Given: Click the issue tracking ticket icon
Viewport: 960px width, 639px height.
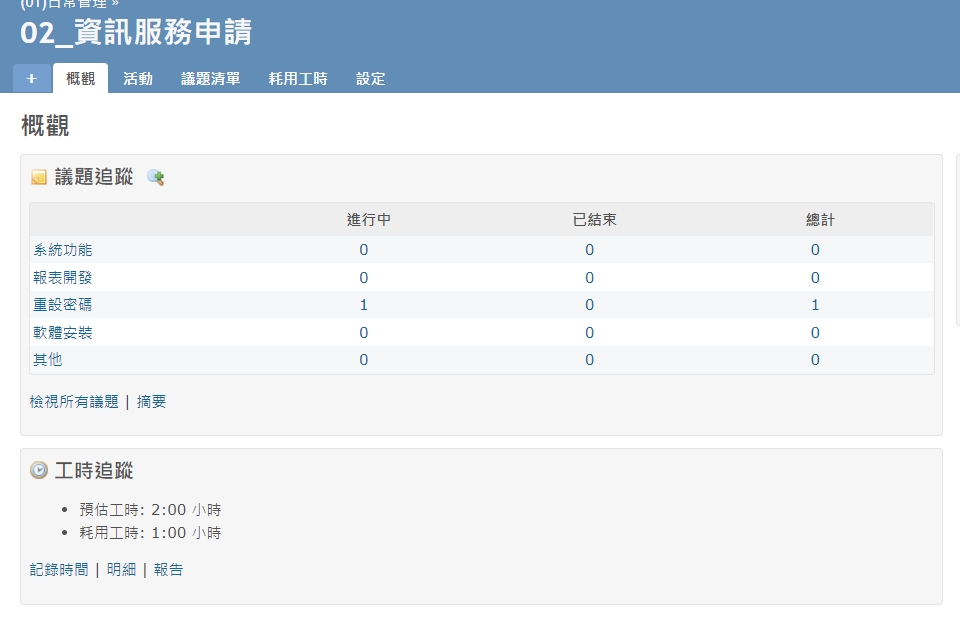Looking at the screenshot, I should coord(39,178).
